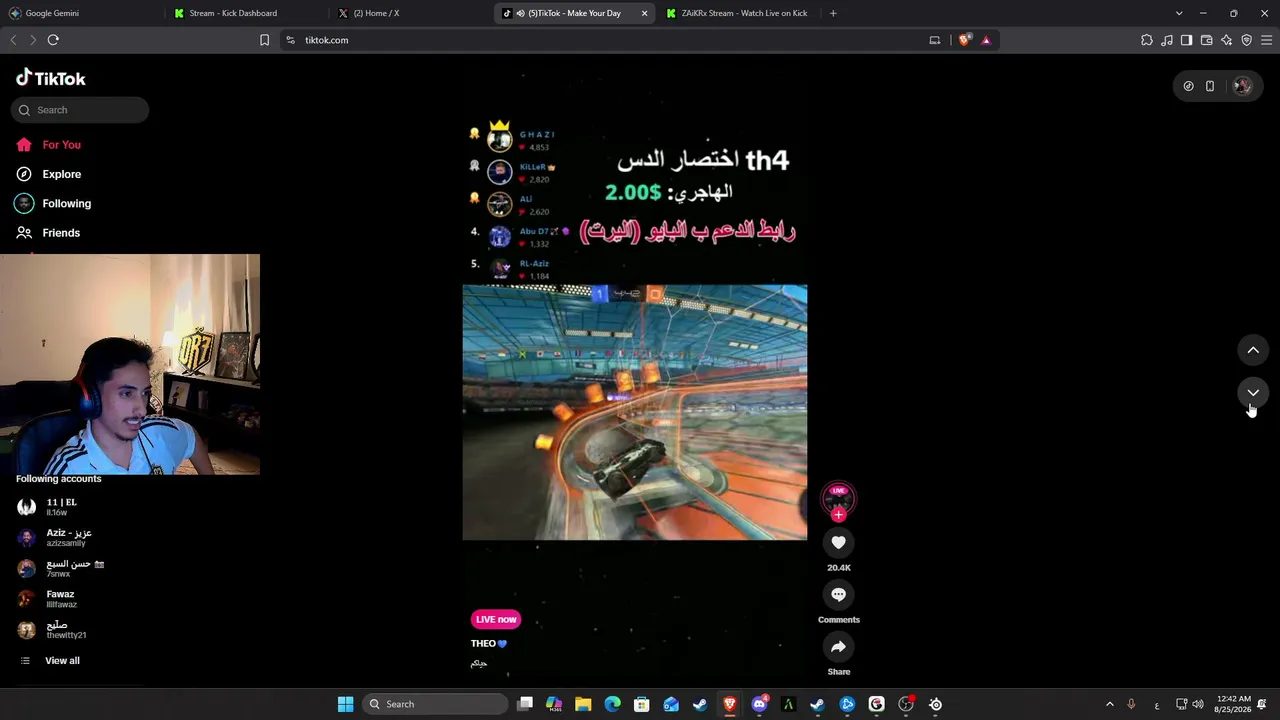Open the Comments speech bubble icon
Screen dimensions: 1280x720
coord(838,594)
